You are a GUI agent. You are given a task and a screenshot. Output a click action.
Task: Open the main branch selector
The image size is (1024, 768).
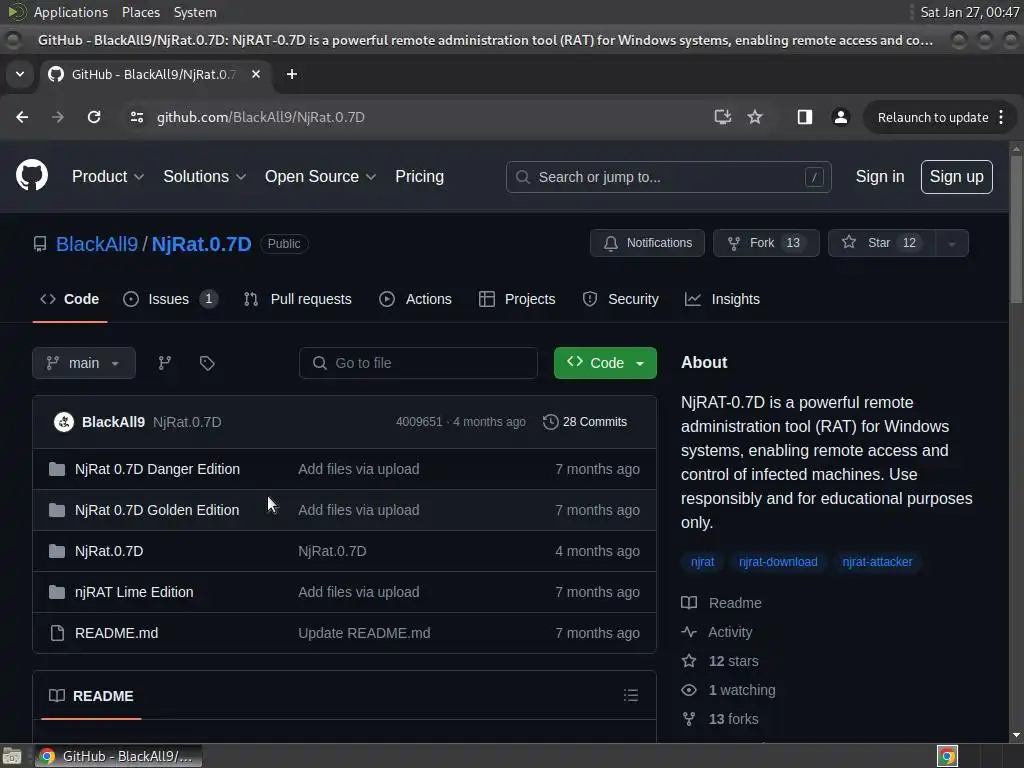[84, 363]
